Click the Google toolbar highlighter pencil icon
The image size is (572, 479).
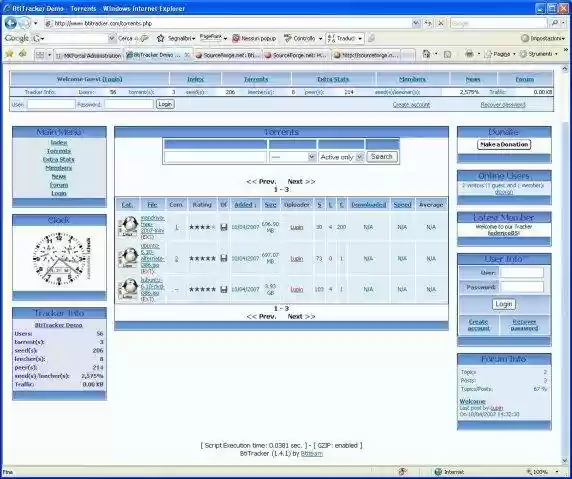click(371, 38)
